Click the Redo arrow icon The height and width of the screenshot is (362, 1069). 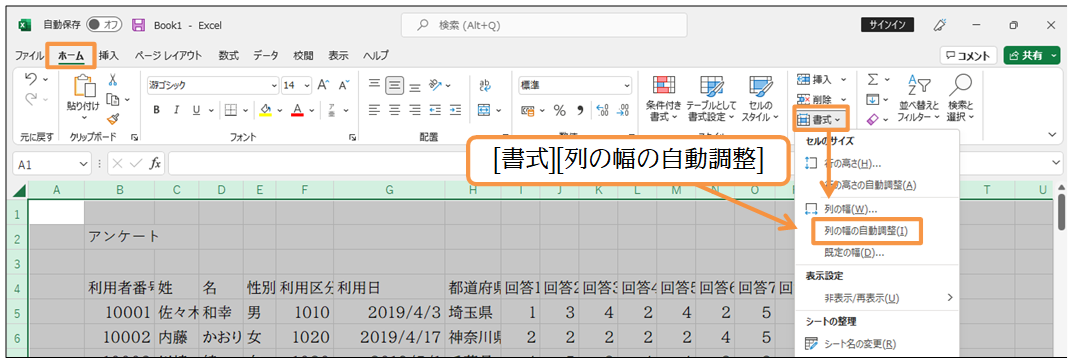[x=31, y=100]
